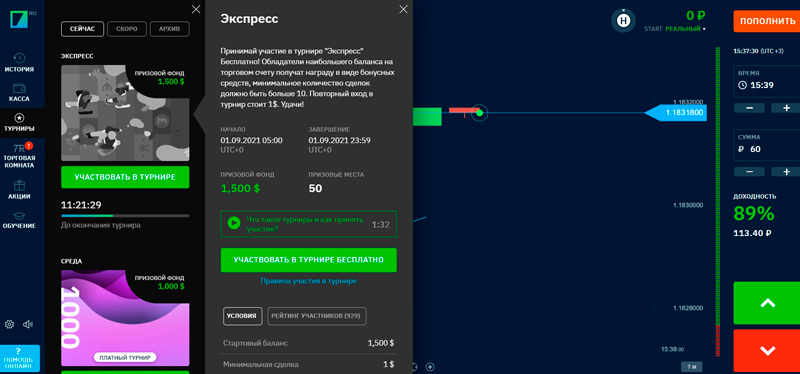Viewport: 800px width, 374px height.
Task: Click the video duration 1:32
Action: [x=381, y=225]
